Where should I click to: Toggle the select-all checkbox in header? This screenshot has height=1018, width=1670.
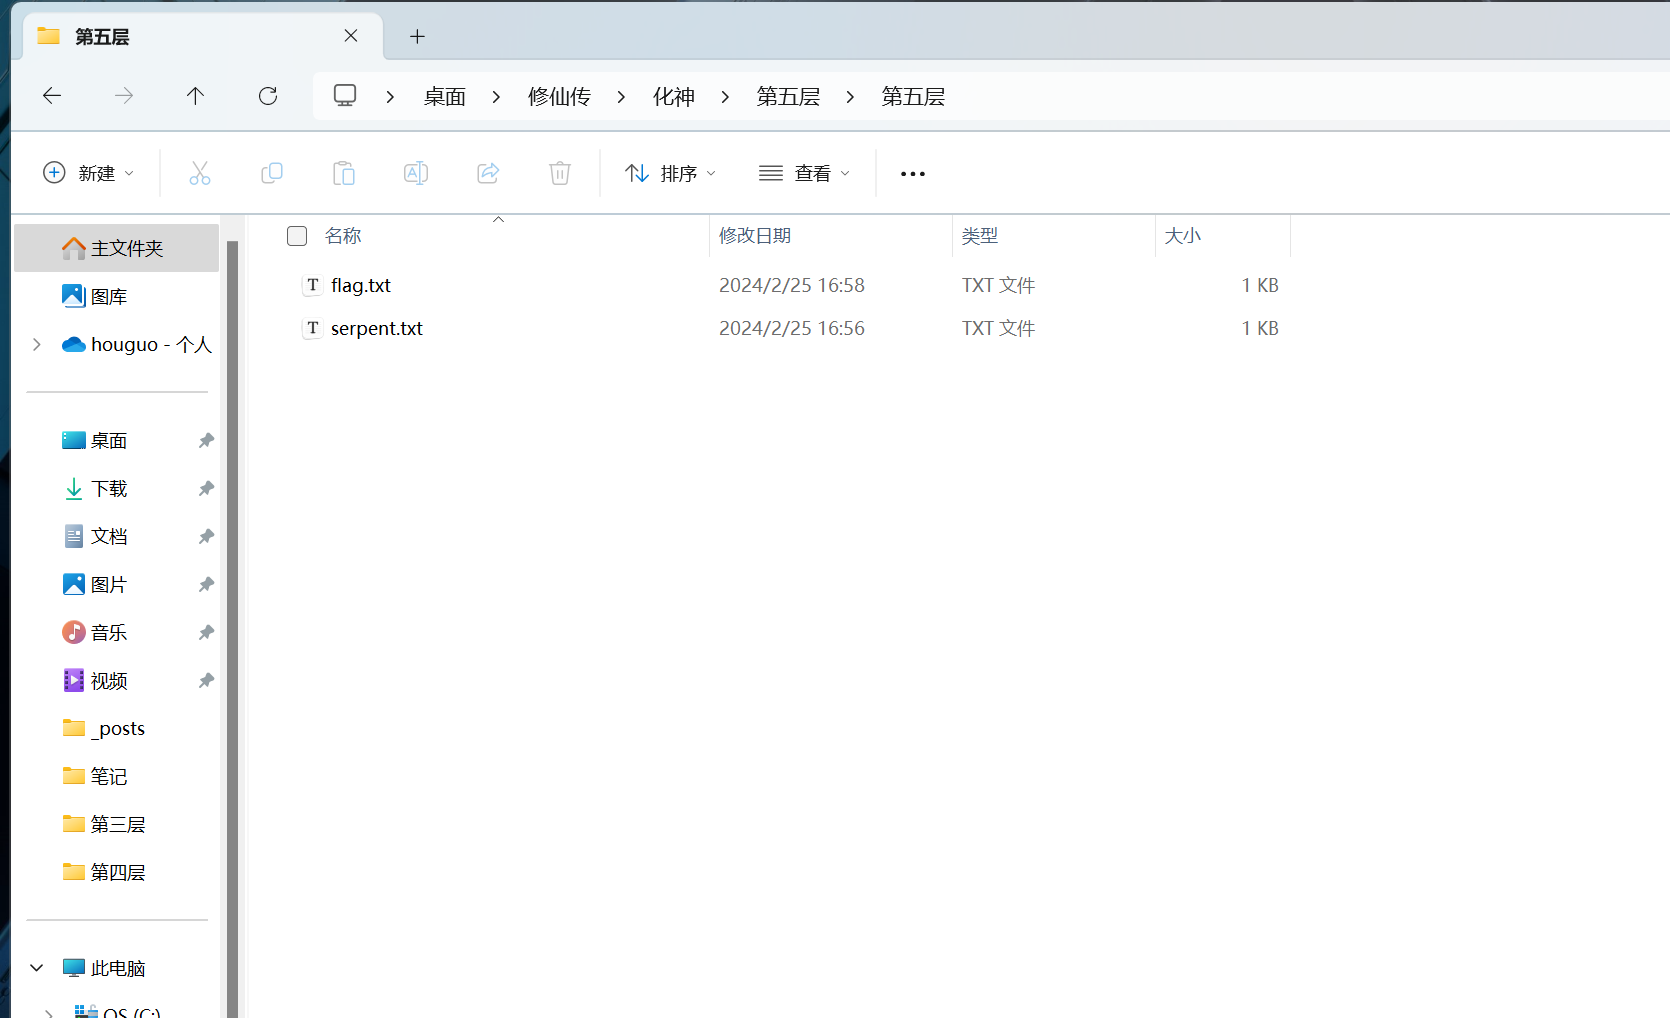coord(297,236)
